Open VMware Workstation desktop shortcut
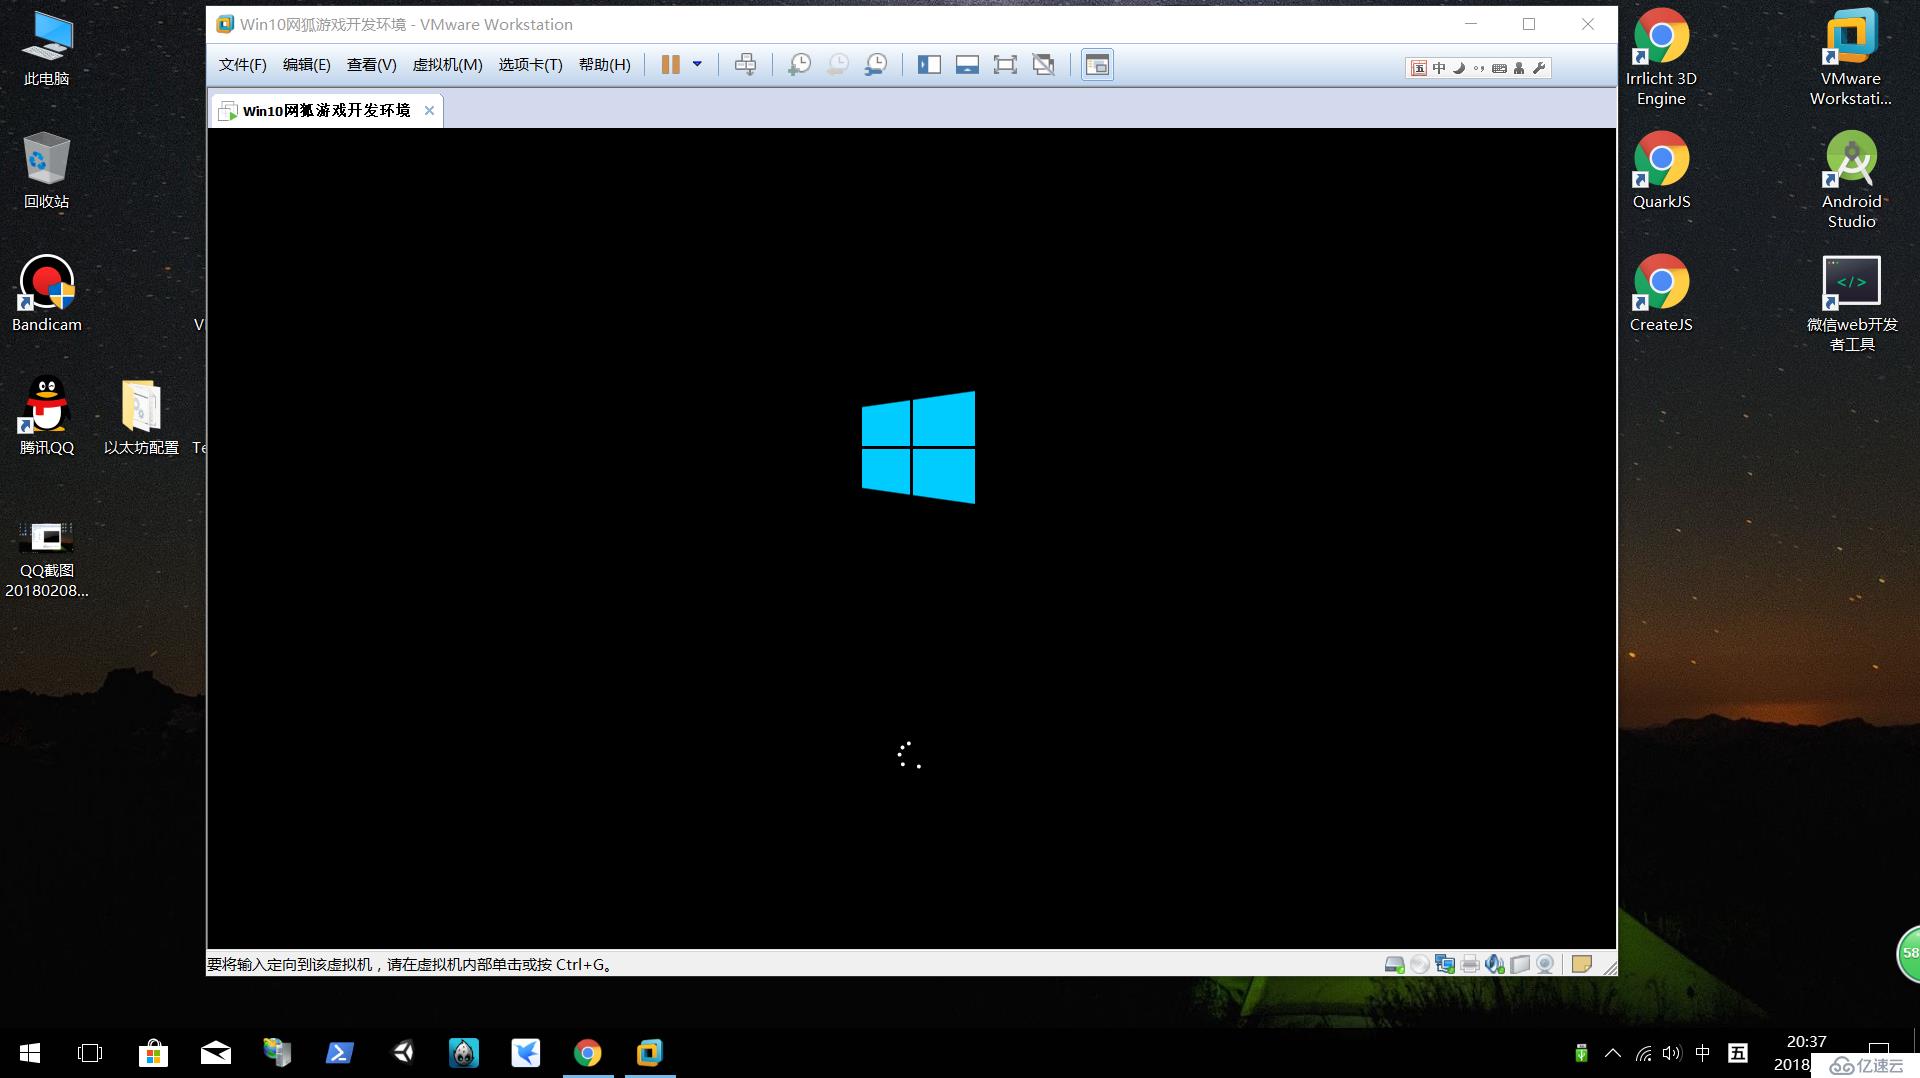 click(1851, 57)
